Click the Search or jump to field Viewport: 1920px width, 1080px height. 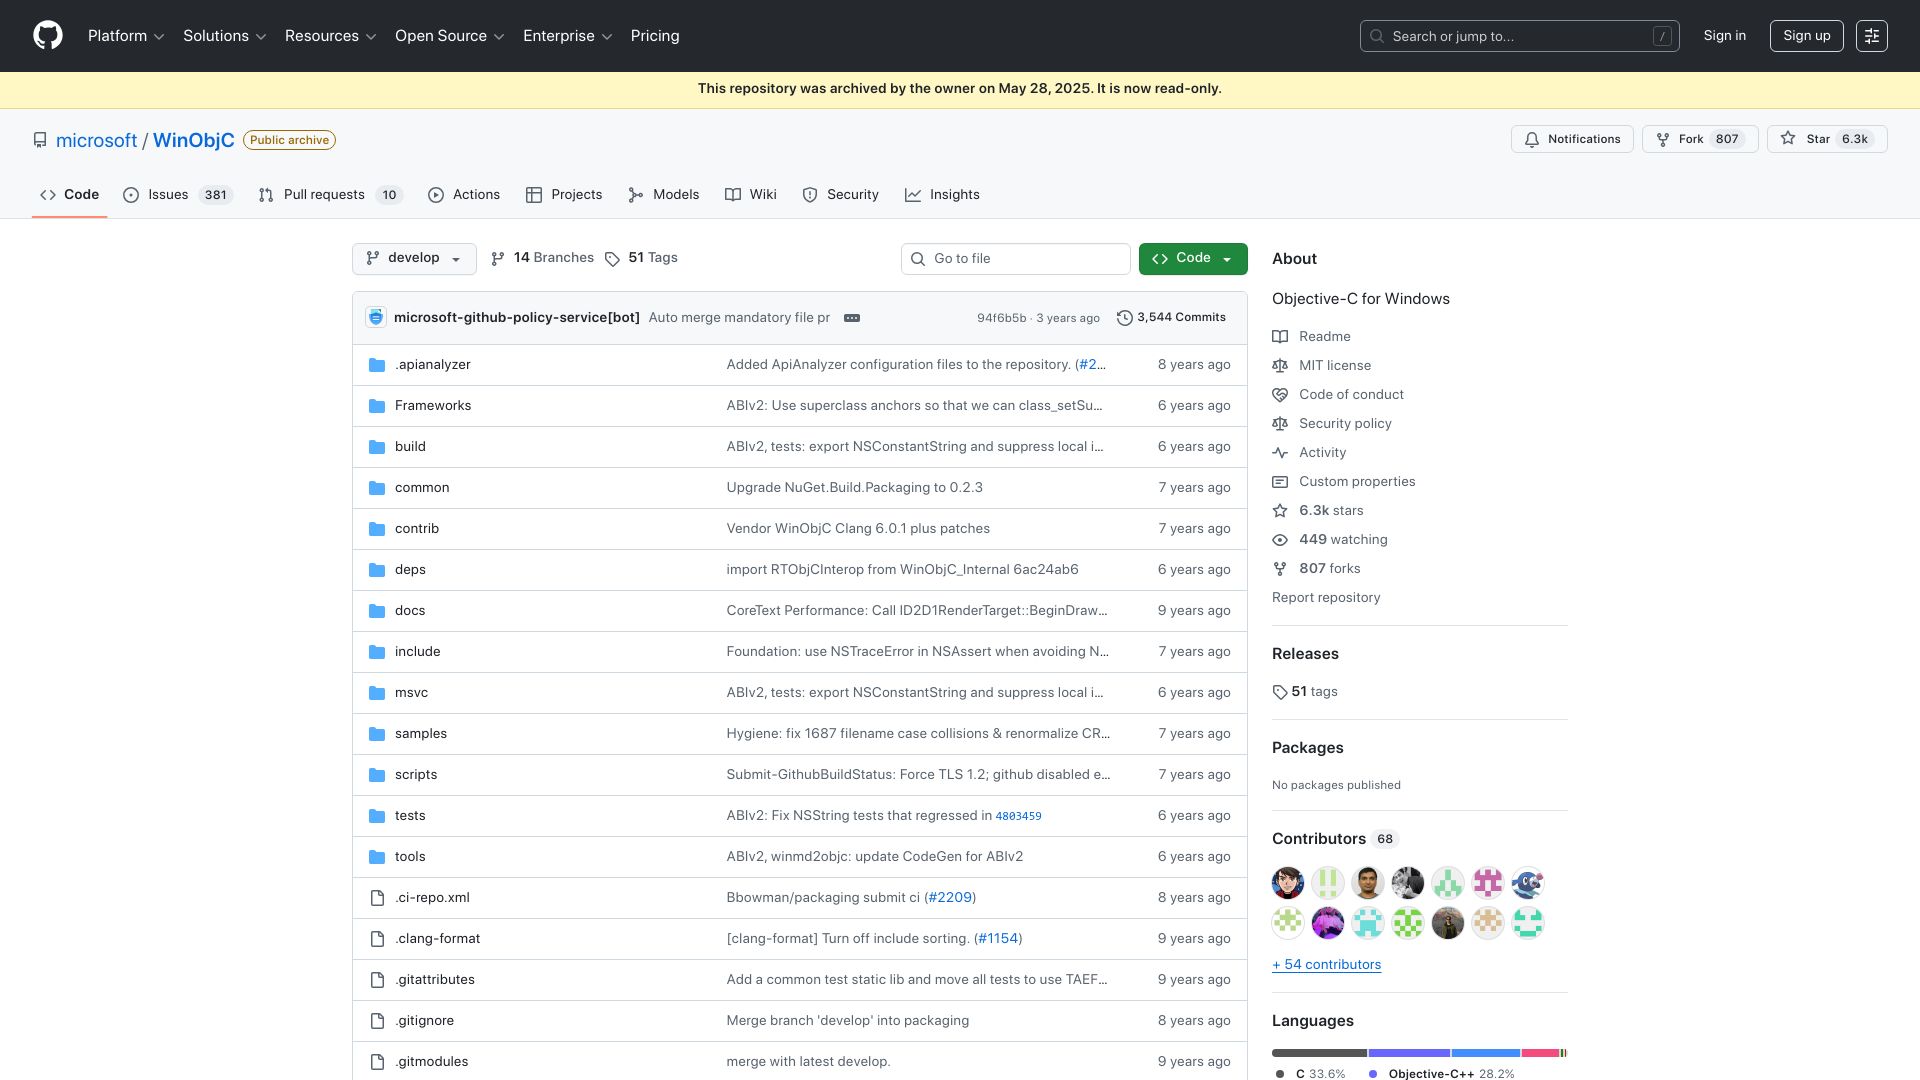(1519, 36)
